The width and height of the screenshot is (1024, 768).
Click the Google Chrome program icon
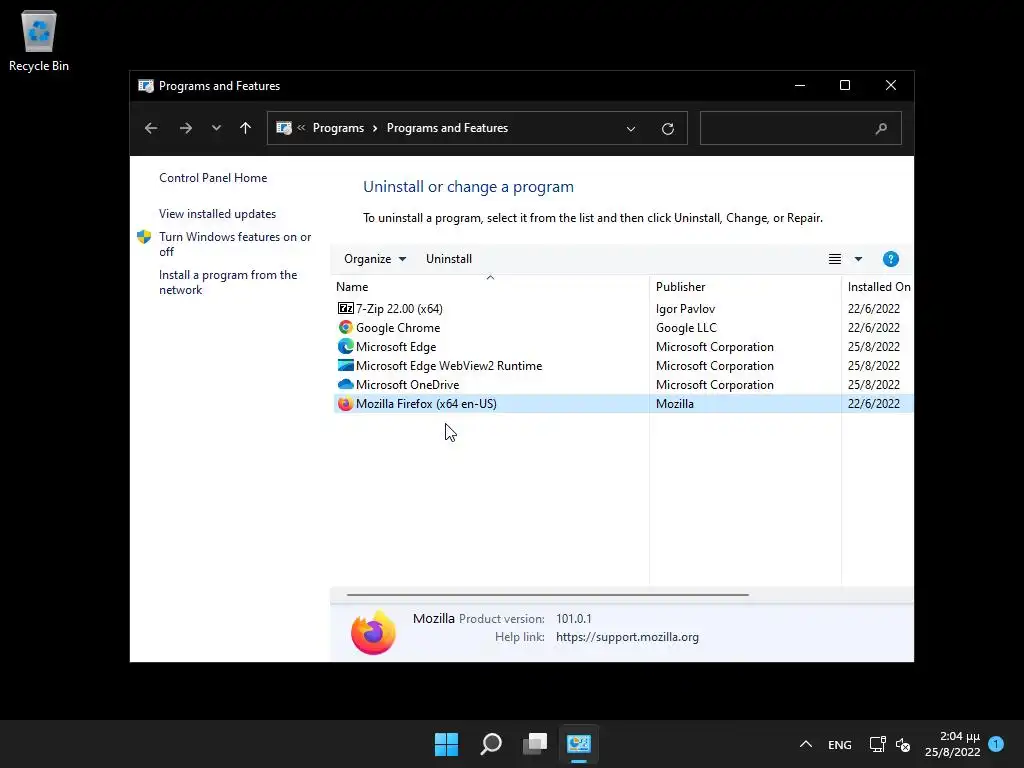pyautogui.click(x=345, y=327)
